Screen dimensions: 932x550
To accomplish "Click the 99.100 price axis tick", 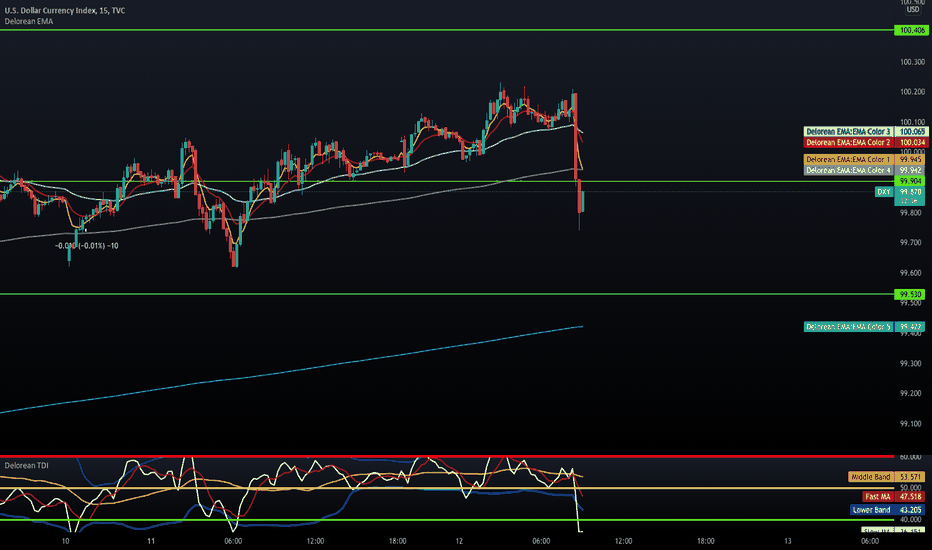I will 911,424.
